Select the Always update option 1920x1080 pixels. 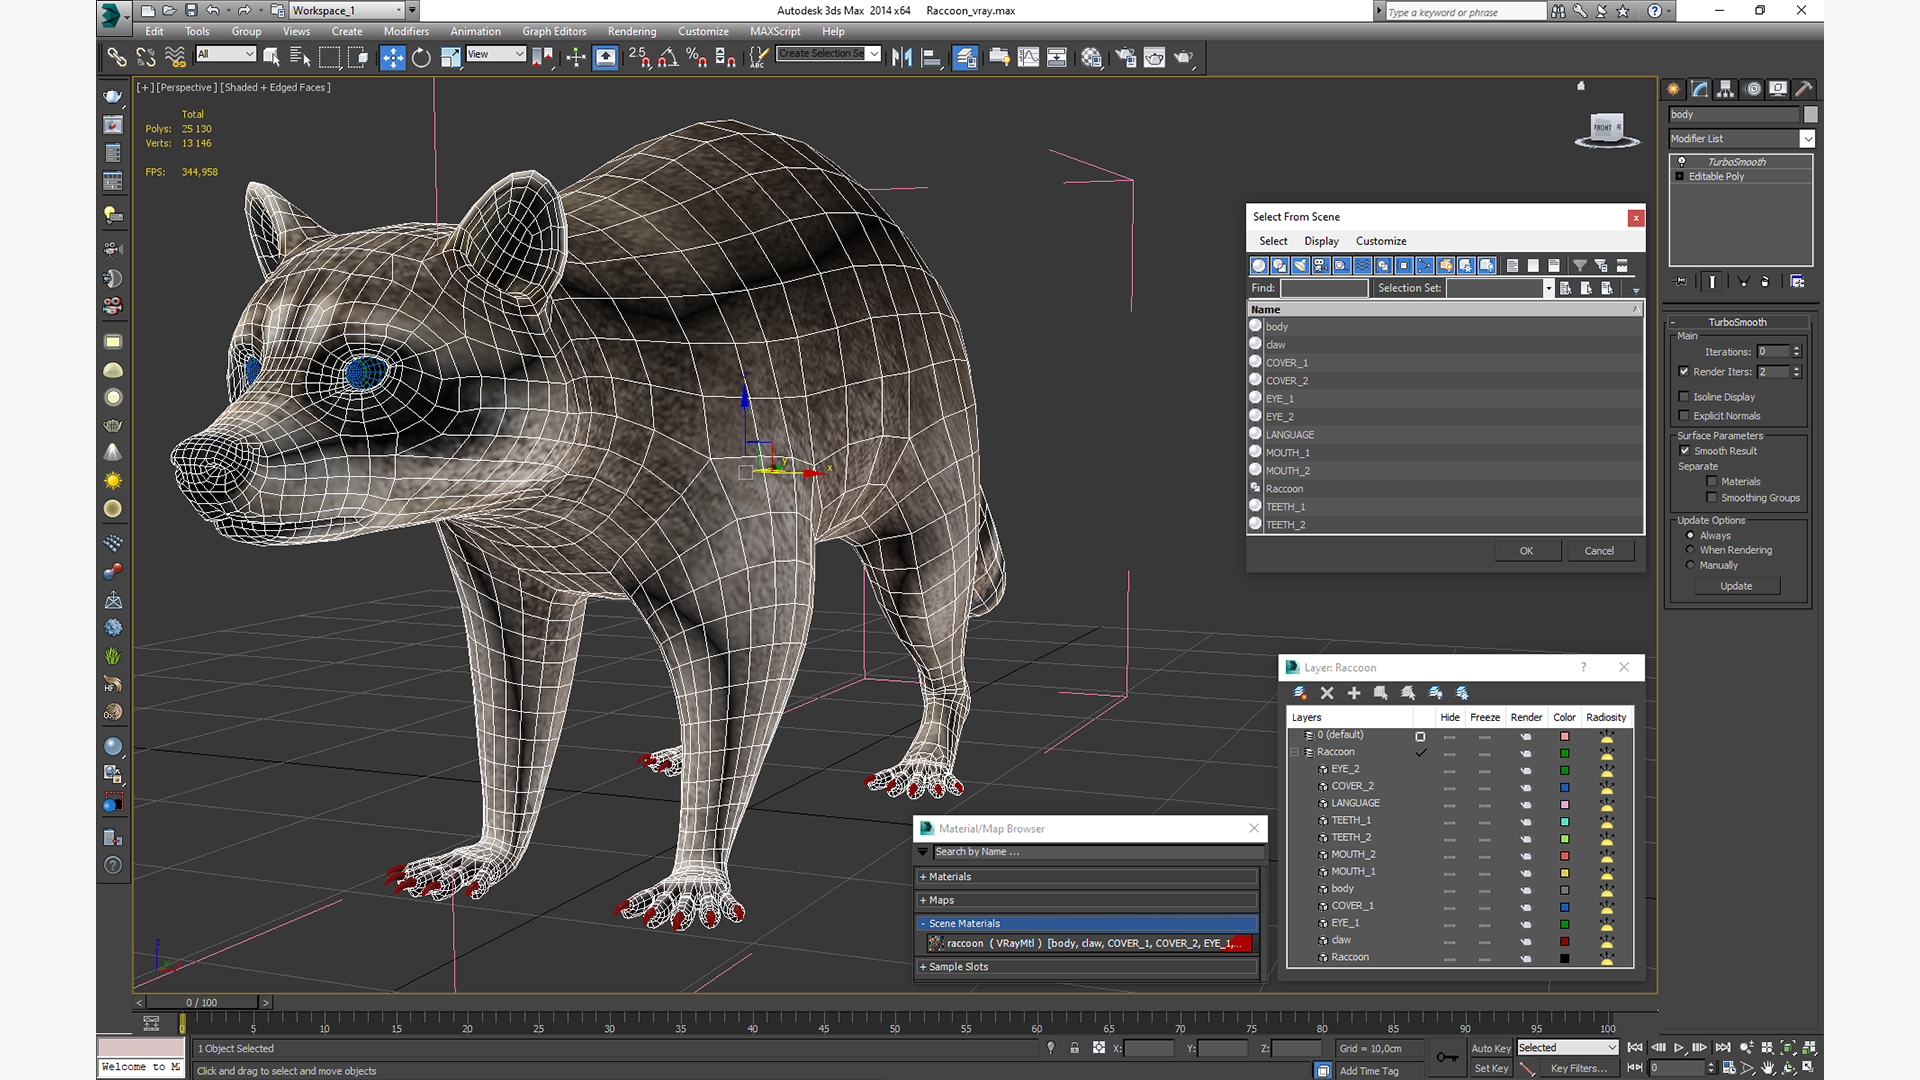click(1690, 535)
